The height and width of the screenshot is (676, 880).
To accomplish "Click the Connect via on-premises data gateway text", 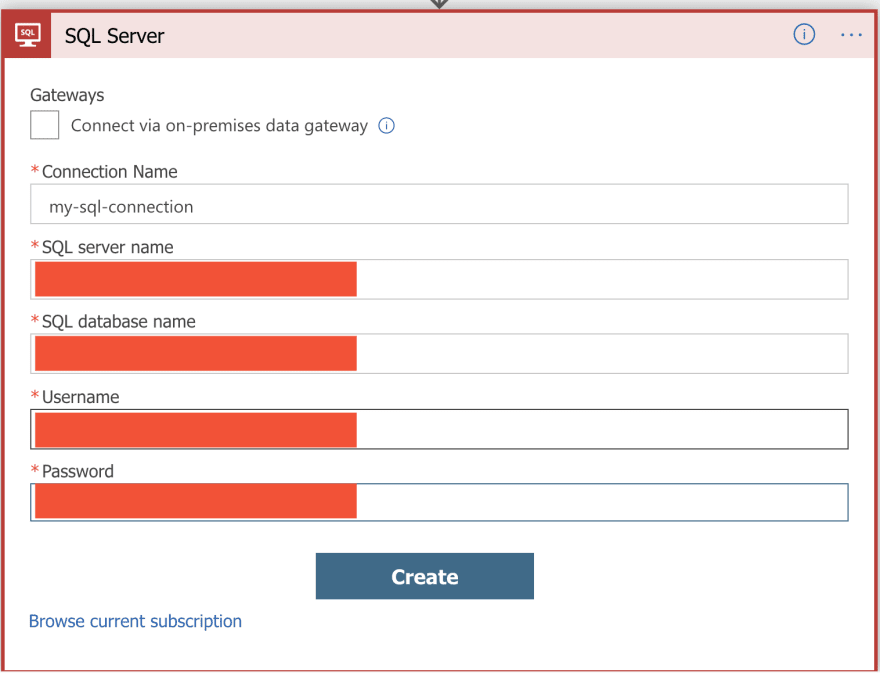I will click(219, 126).
